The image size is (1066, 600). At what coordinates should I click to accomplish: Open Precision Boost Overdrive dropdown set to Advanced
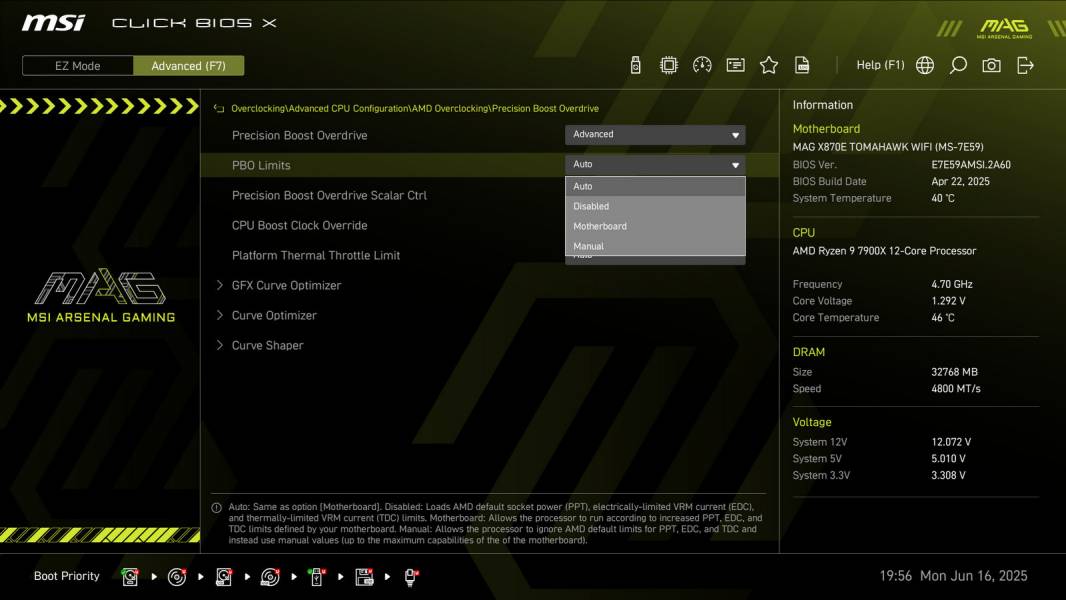[655, 135]
